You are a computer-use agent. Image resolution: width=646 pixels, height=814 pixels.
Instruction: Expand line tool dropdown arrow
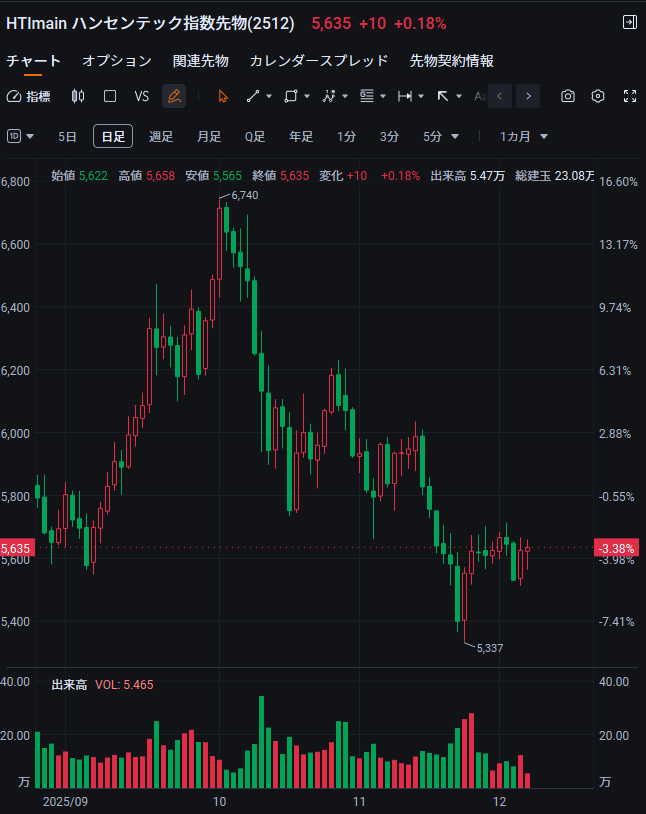click(269, 97)
